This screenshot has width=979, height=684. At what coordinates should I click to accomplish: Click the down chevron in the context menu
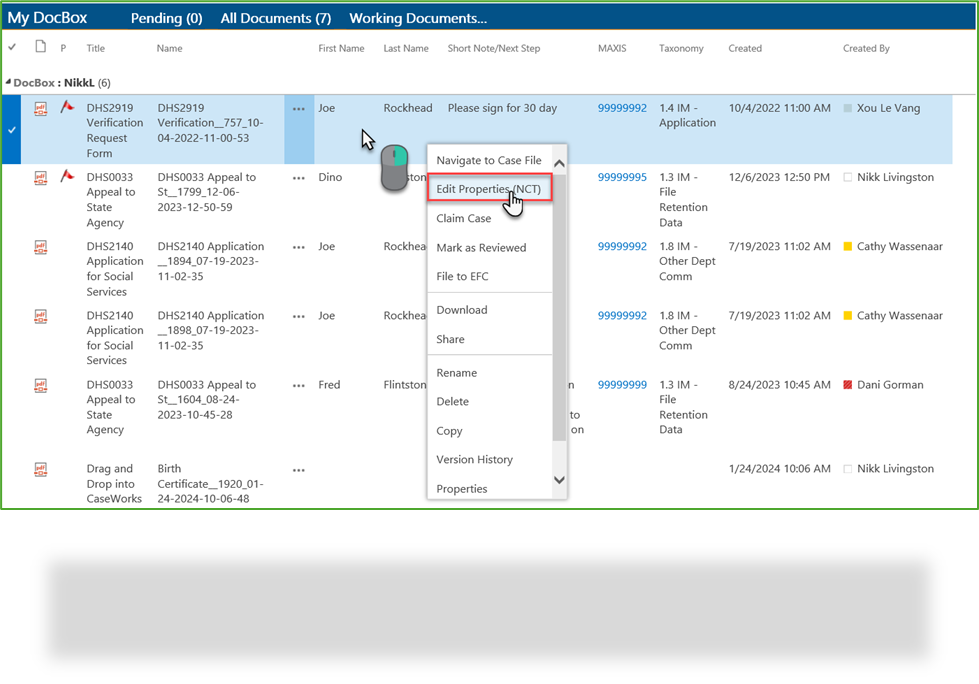[558, 481]
